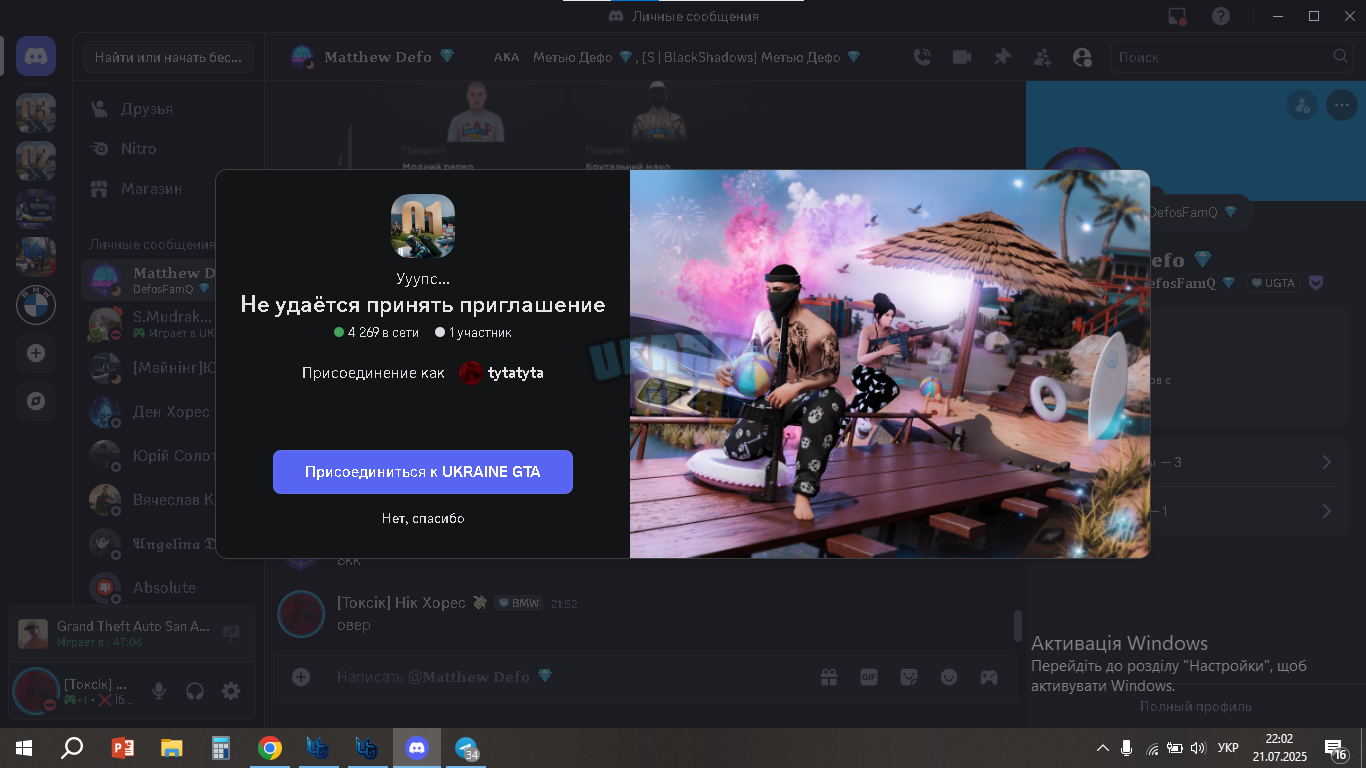
Task: Open the Angelina conversation
Action: tap(148, 544)
